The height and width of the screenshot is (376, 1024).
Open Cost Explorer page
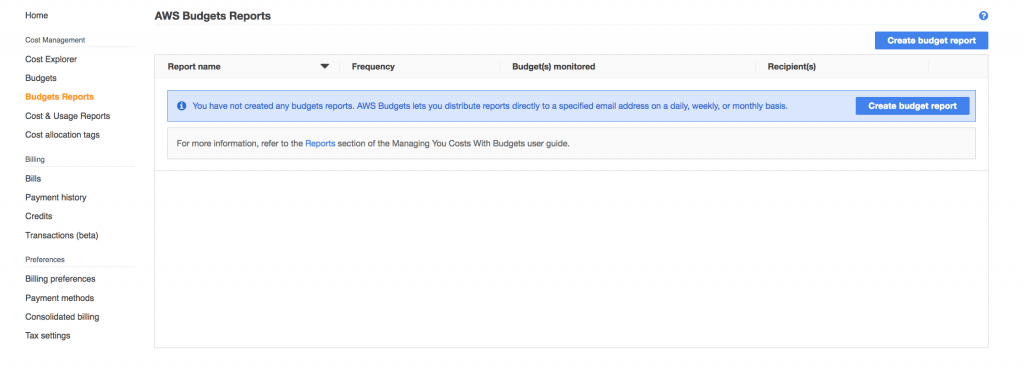[51, 59]
